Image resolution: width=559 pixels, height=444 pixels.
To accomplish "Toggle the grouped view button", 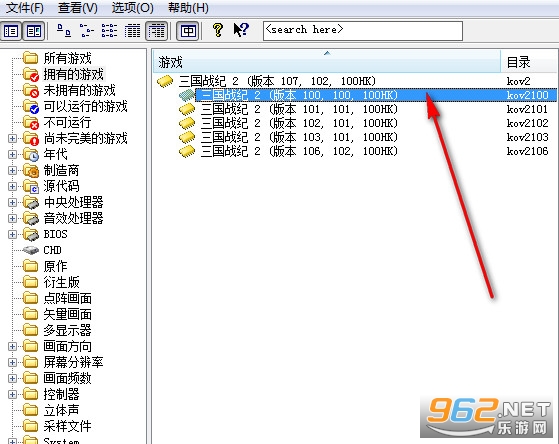I will [x=157, y=31].
